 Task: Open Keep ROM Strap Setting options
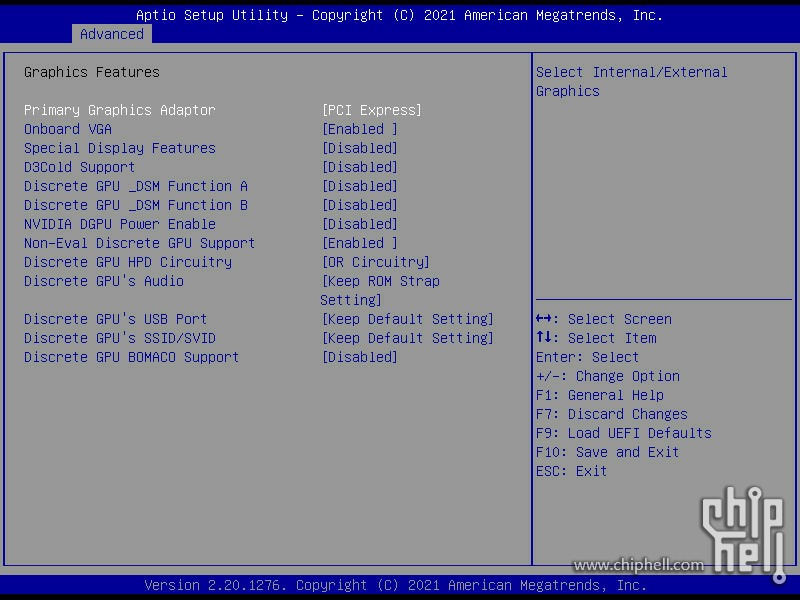tap(380, 290)
